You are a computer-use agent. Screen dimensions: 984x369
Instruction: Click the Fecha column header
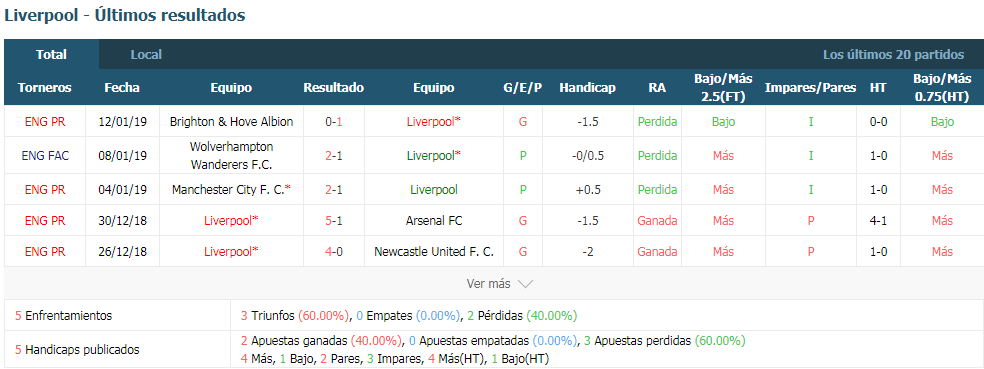tap(122, 88)
